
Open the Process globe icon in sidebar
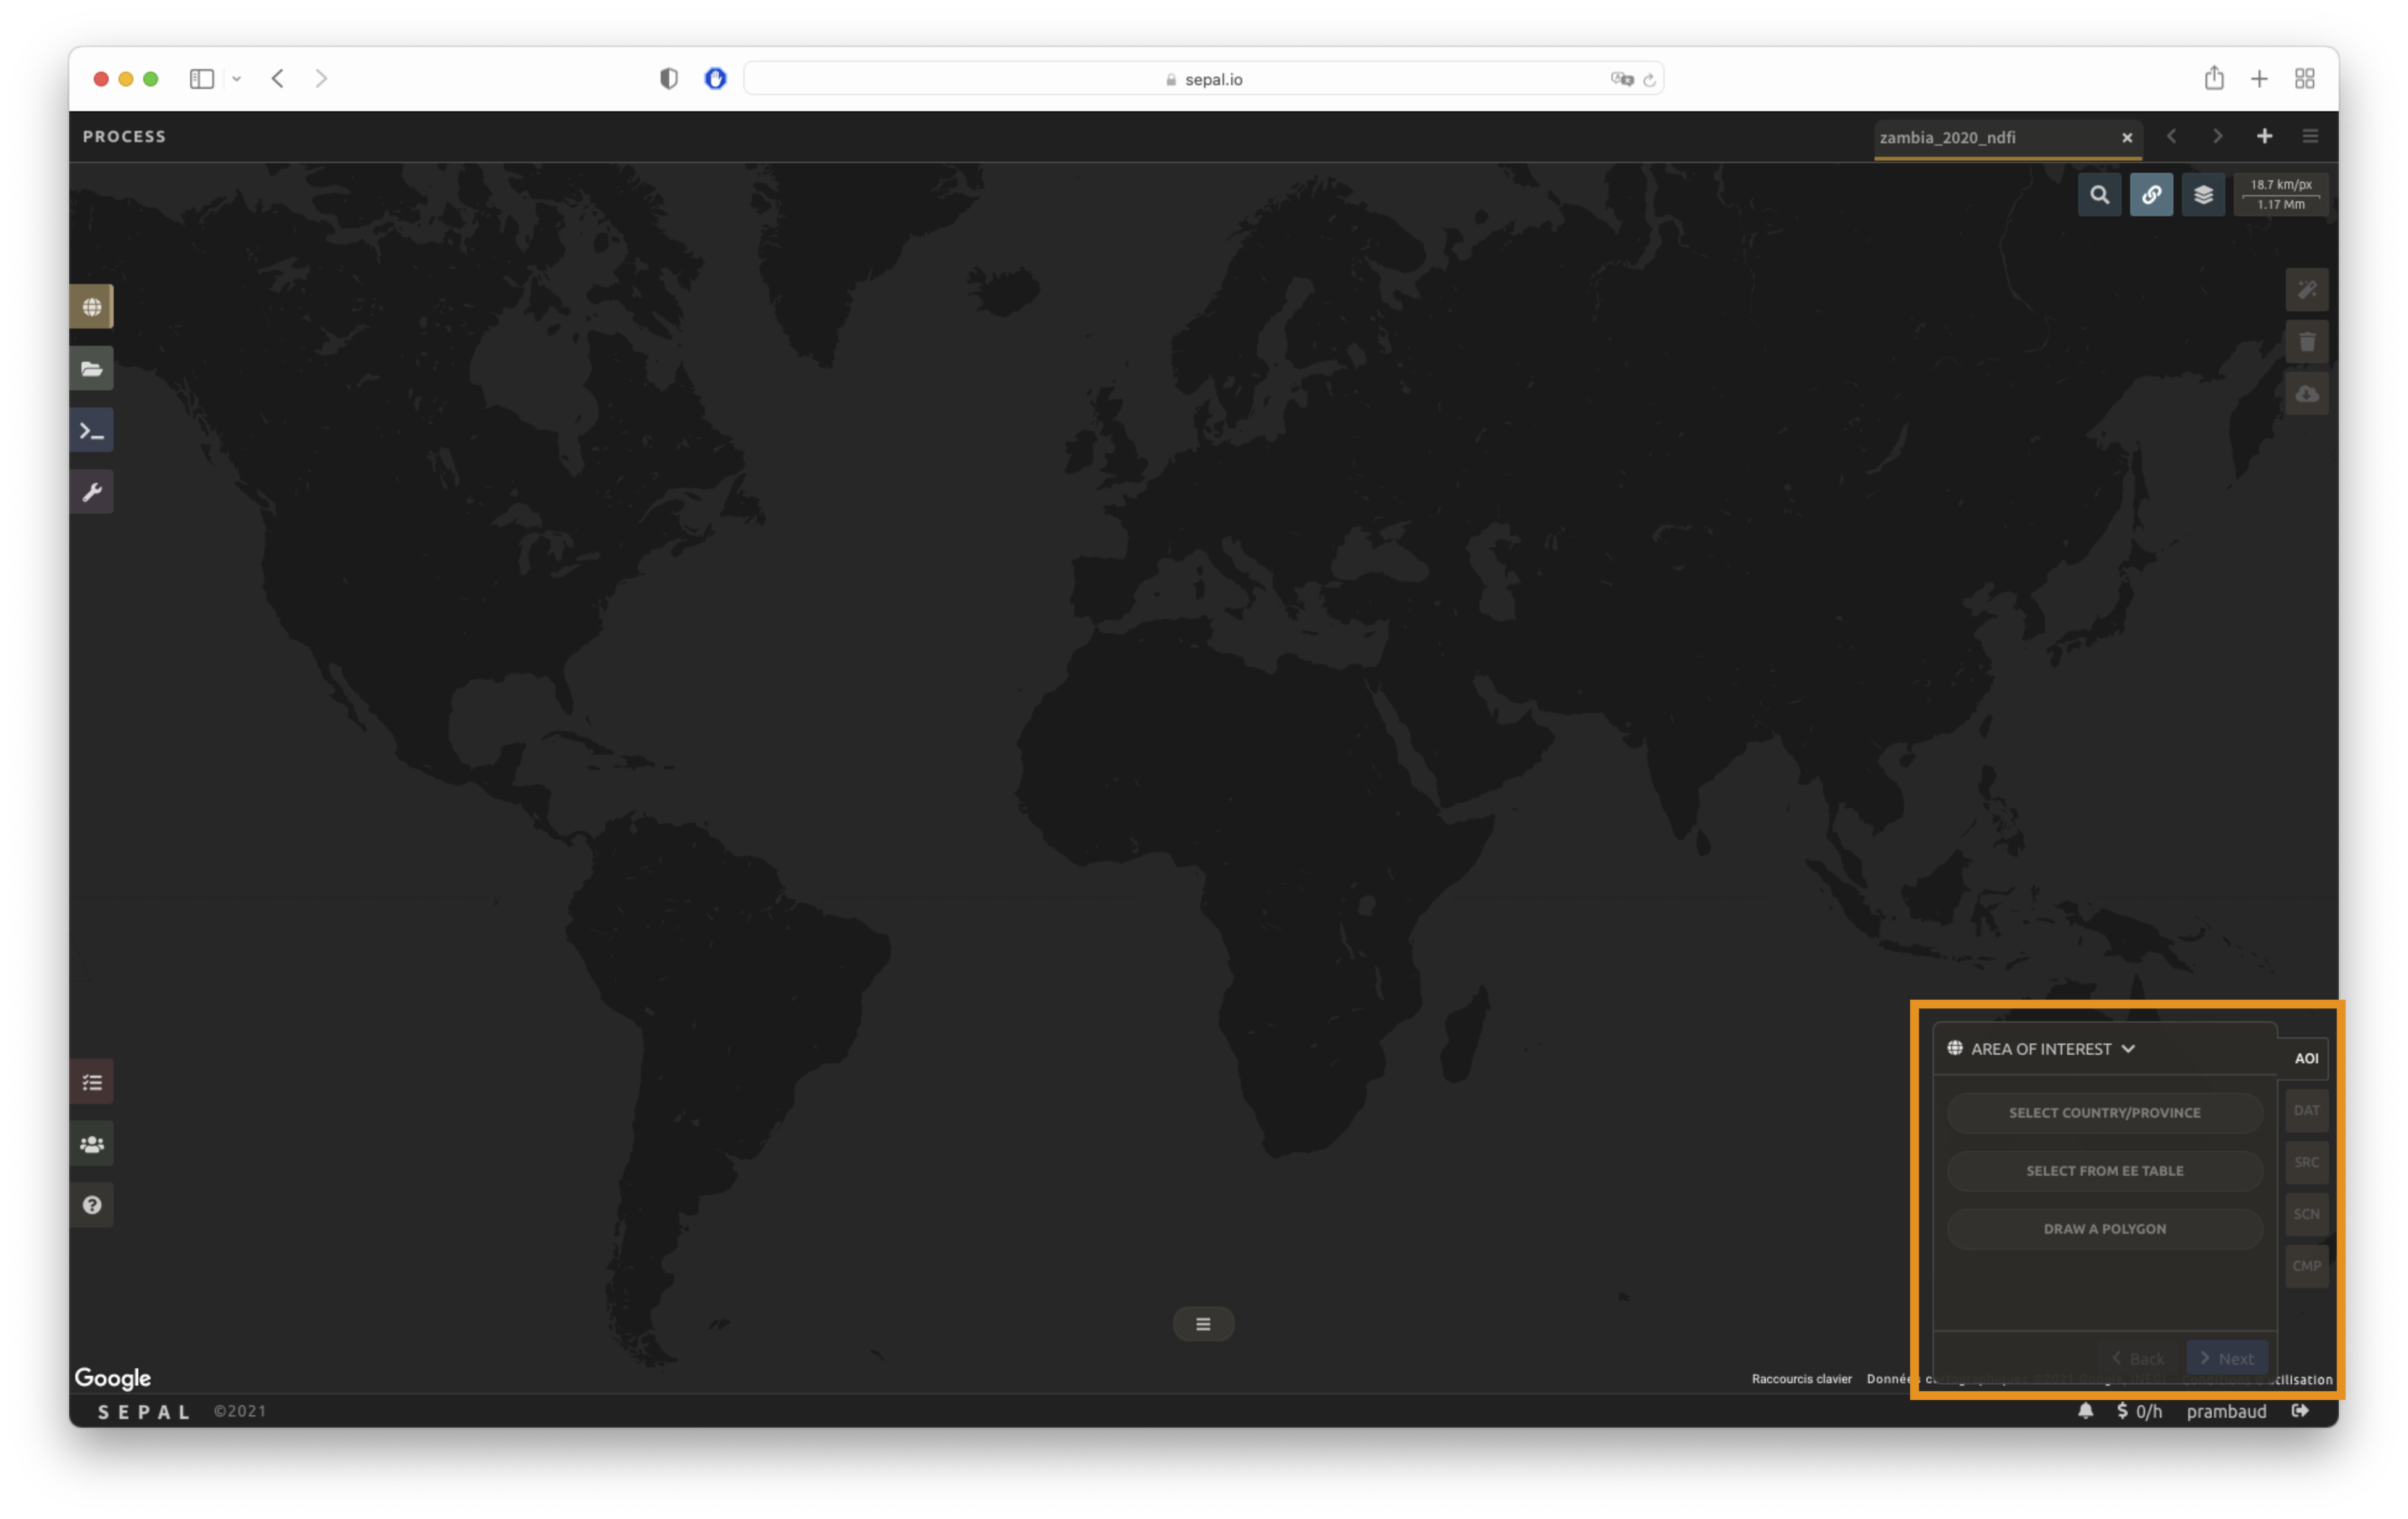91,307
